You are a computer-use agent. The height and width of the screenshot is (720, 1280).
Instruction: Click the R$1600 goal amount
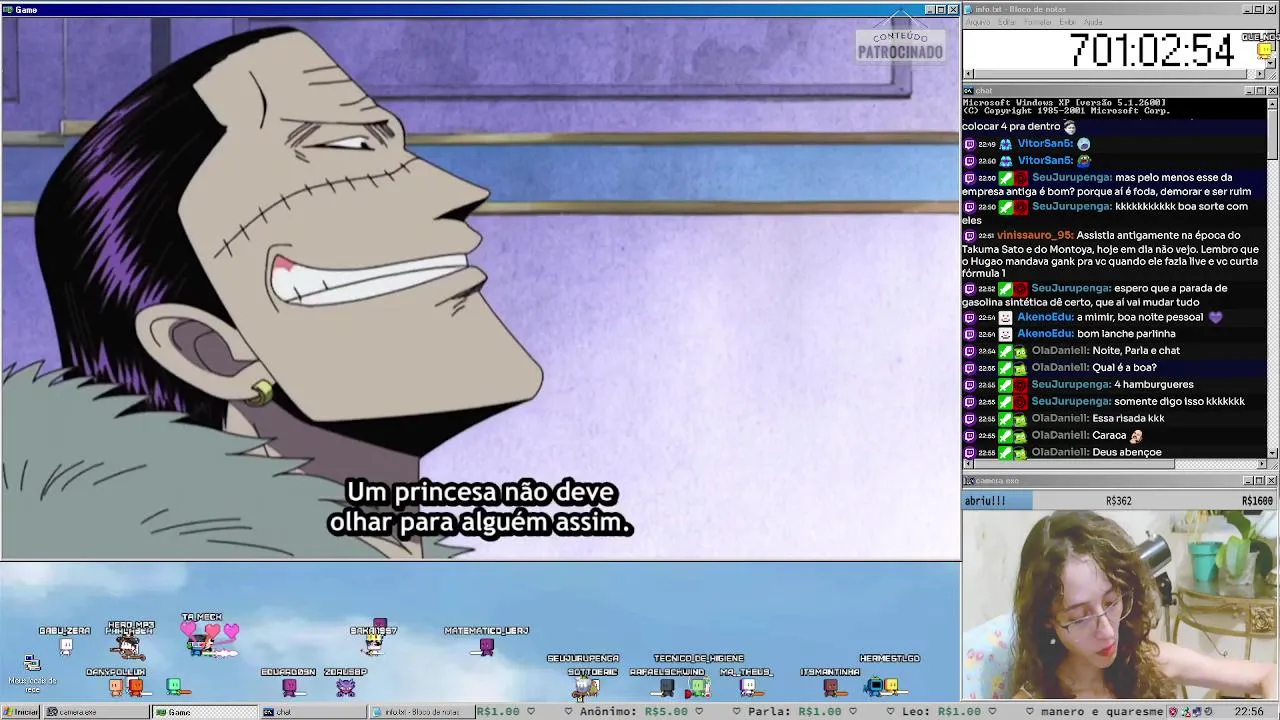tap(1257, 501)
